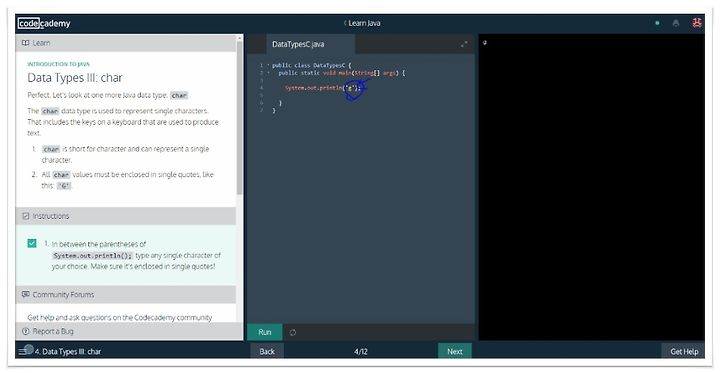This screenshot has width=720, height=373.
Task: Click the Learn book icon
Action: pyautogui.click(x=26, y=43)
